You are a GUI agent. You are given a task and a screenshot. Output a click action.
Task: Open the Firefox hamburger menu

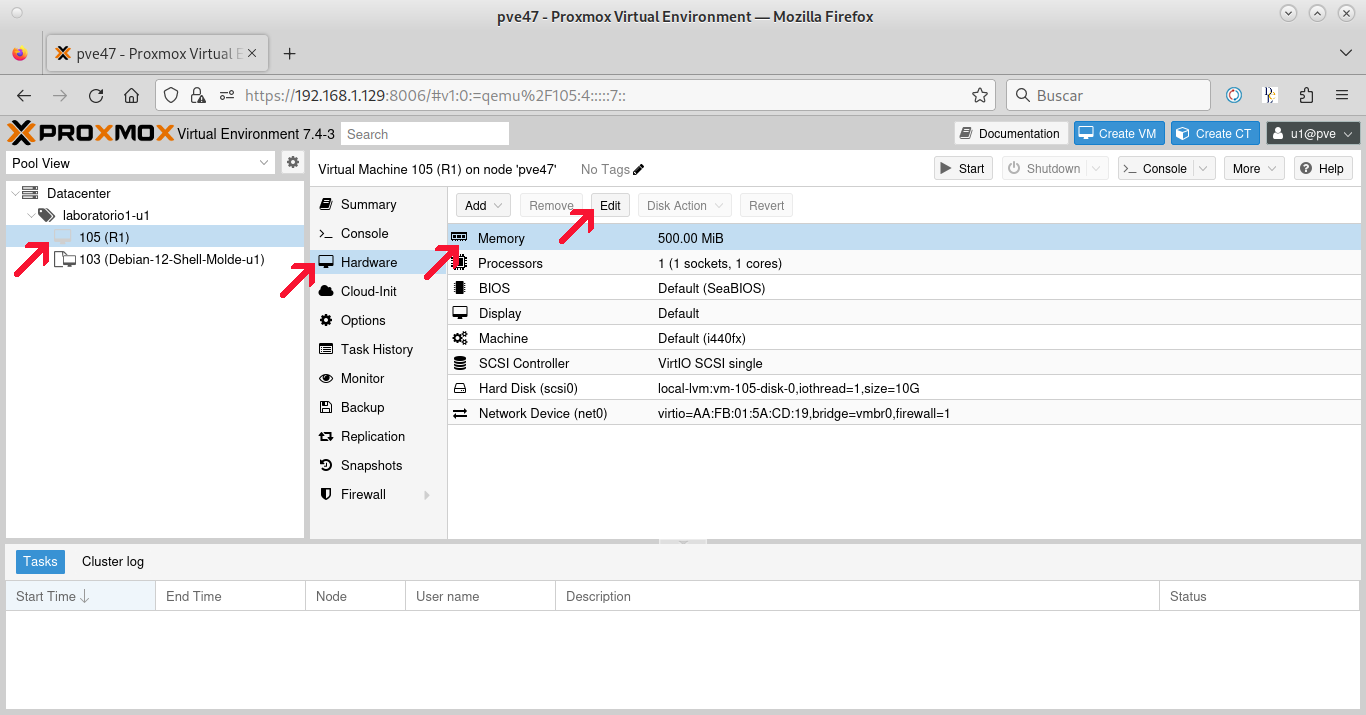point(1343,96)
